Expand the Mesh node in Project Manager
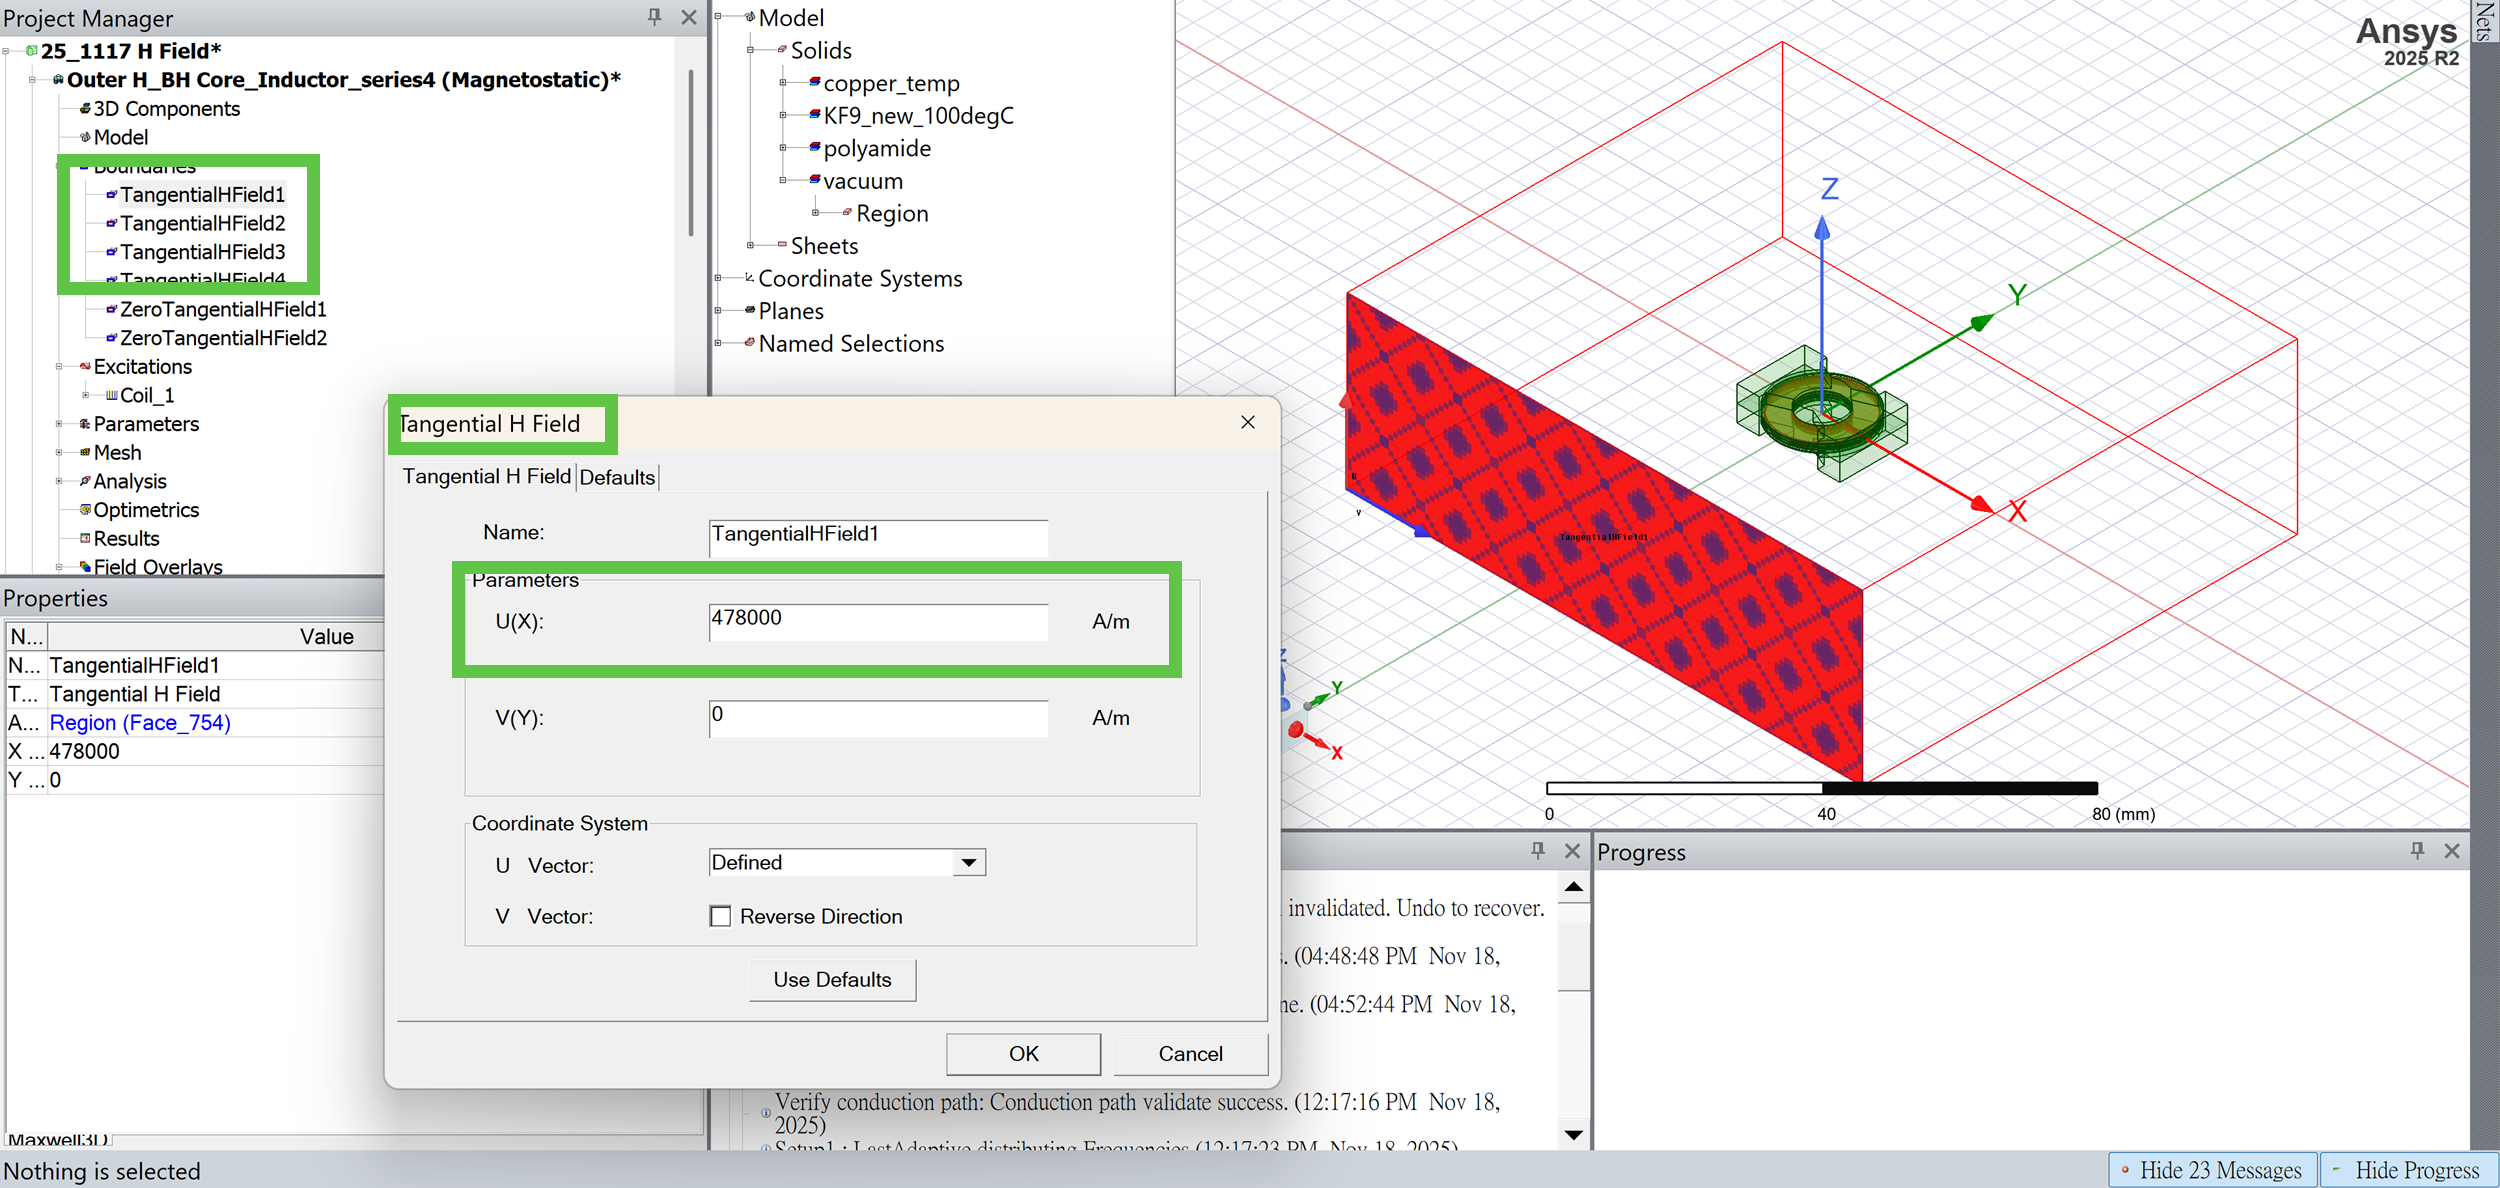The height and width of the screenshot is (1188, 2500). pos(59,453)
